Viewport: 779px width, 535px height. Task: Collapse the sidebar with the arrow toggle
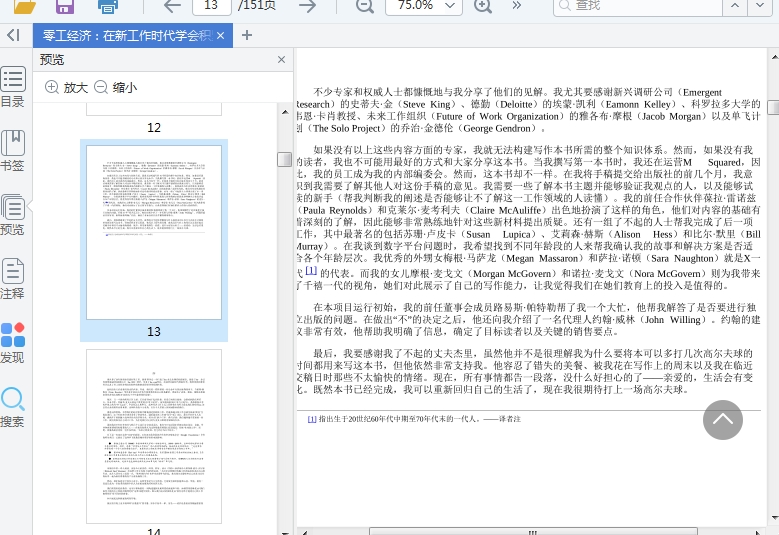[13, 36]
